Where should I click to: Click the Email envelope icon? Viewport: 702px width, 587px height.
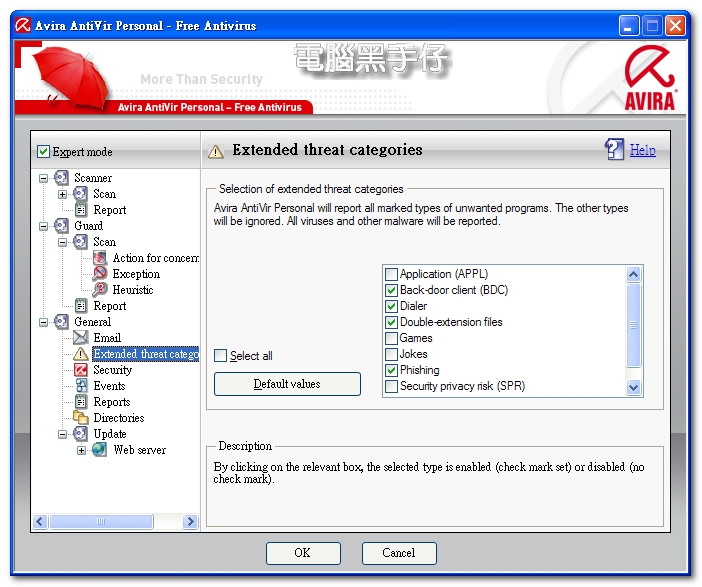click(x=81, y=338)
